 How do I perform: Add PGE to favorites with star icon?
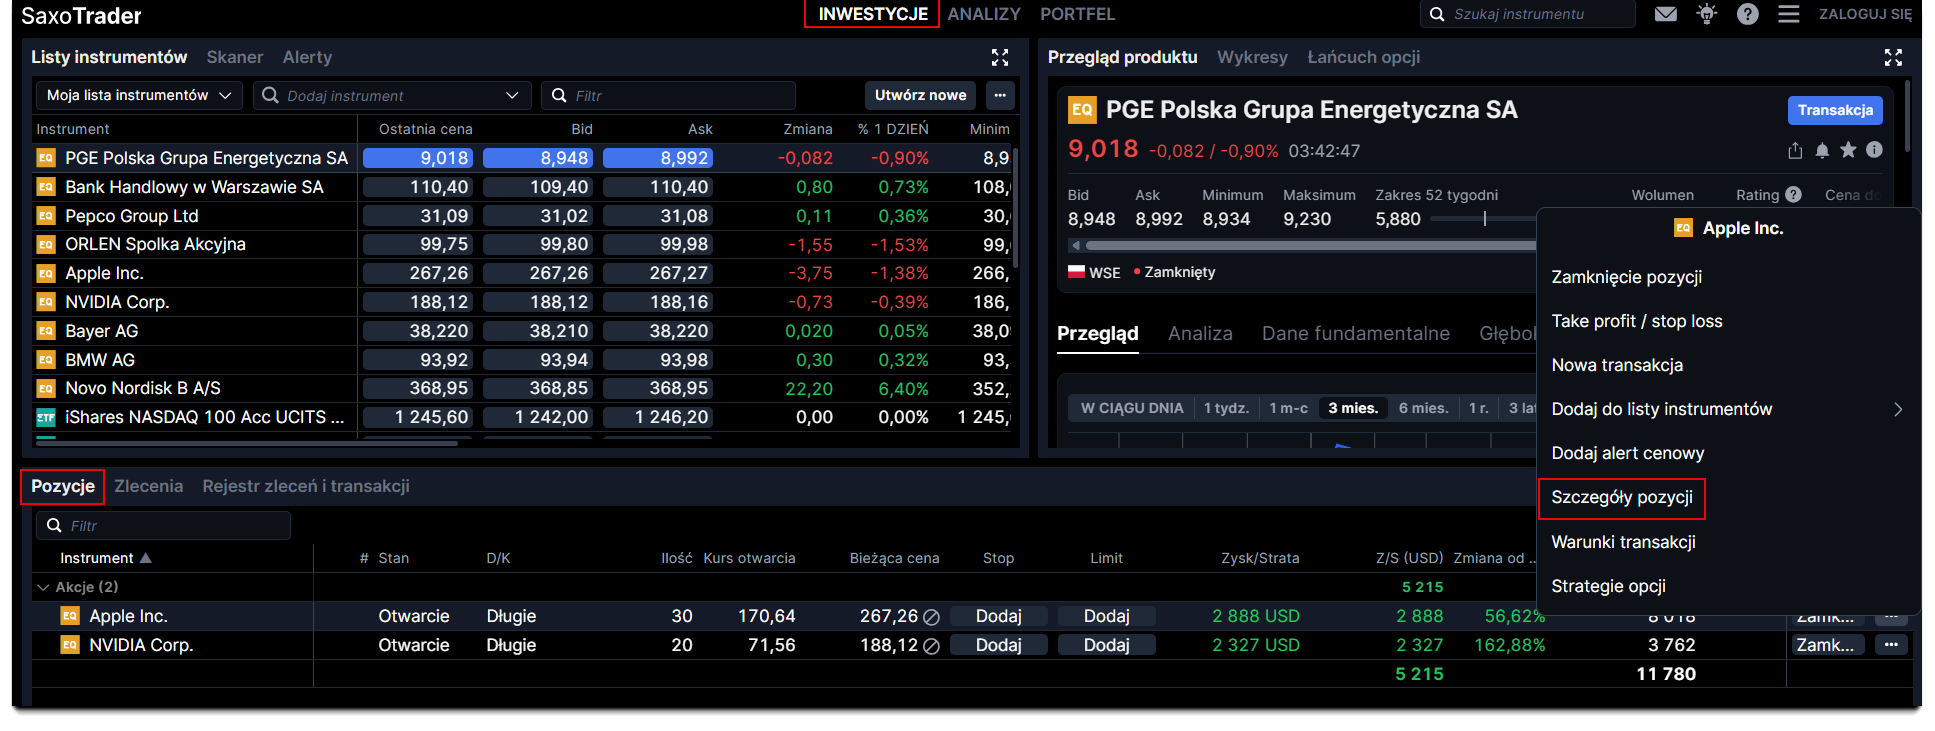[1848, 150]
